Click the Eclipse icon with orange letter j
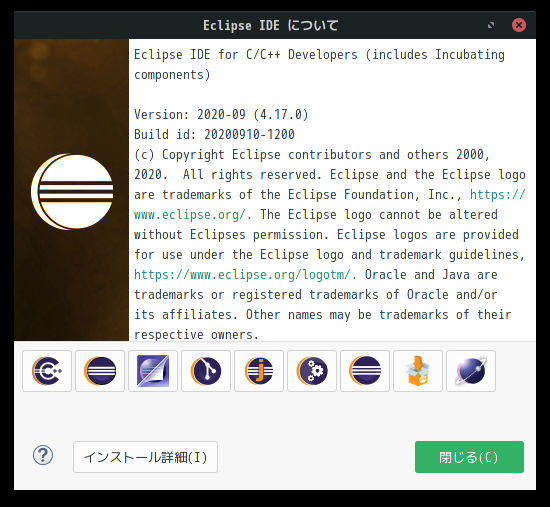 click(259, 371)
